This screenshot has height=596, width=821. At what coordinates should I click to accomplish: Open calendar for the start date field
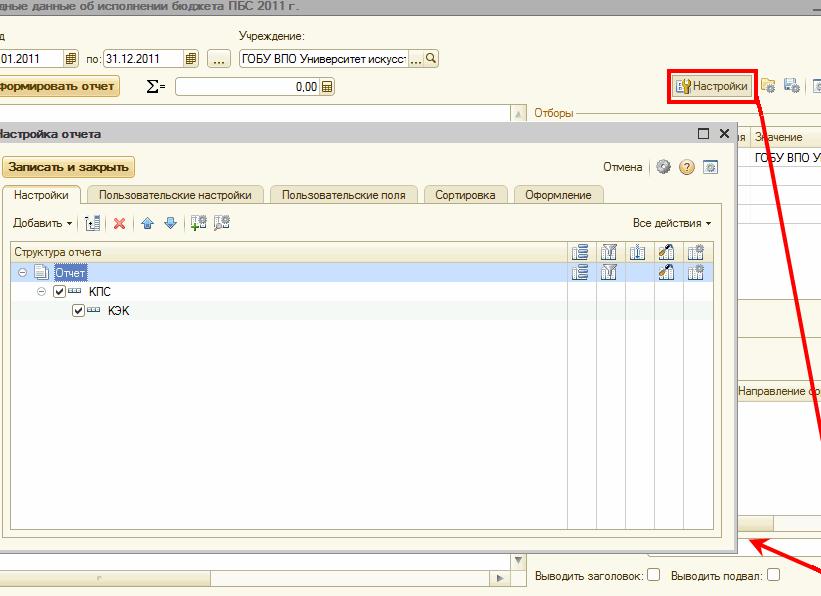pyautogui.click(x=71, y=59)
